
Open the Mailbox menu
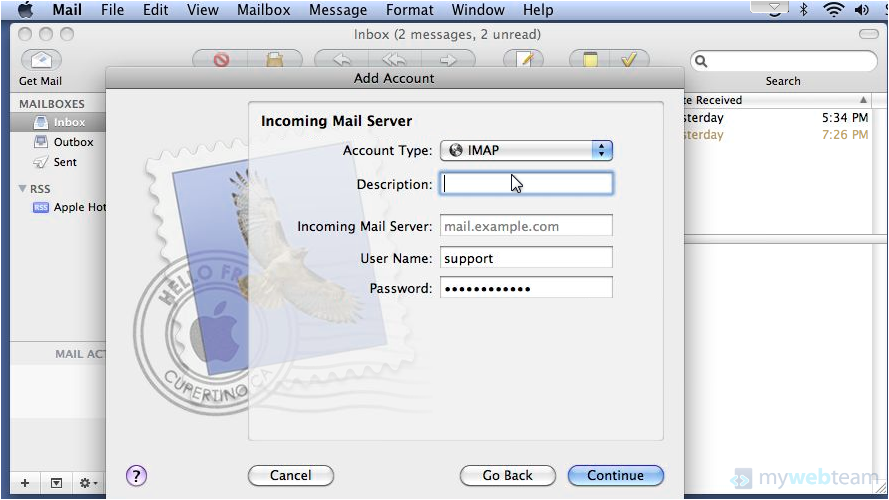click(x=264, y=10)
